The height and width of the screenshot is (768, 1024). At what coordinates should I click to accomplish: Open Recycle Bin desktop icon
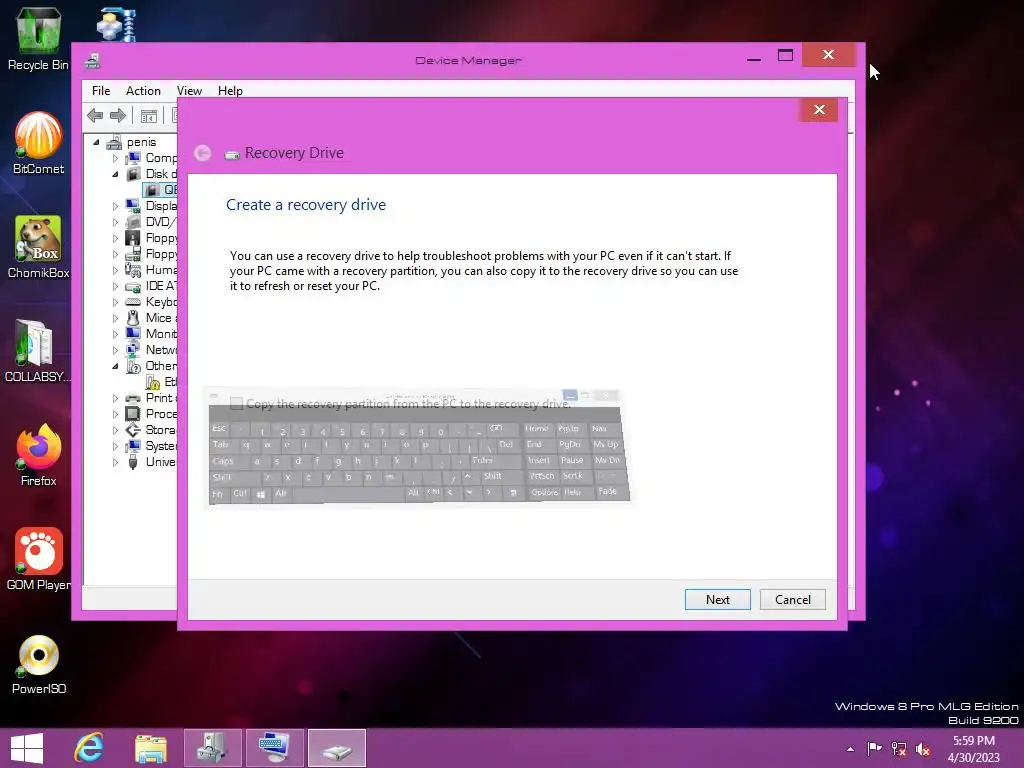point(38,38)
